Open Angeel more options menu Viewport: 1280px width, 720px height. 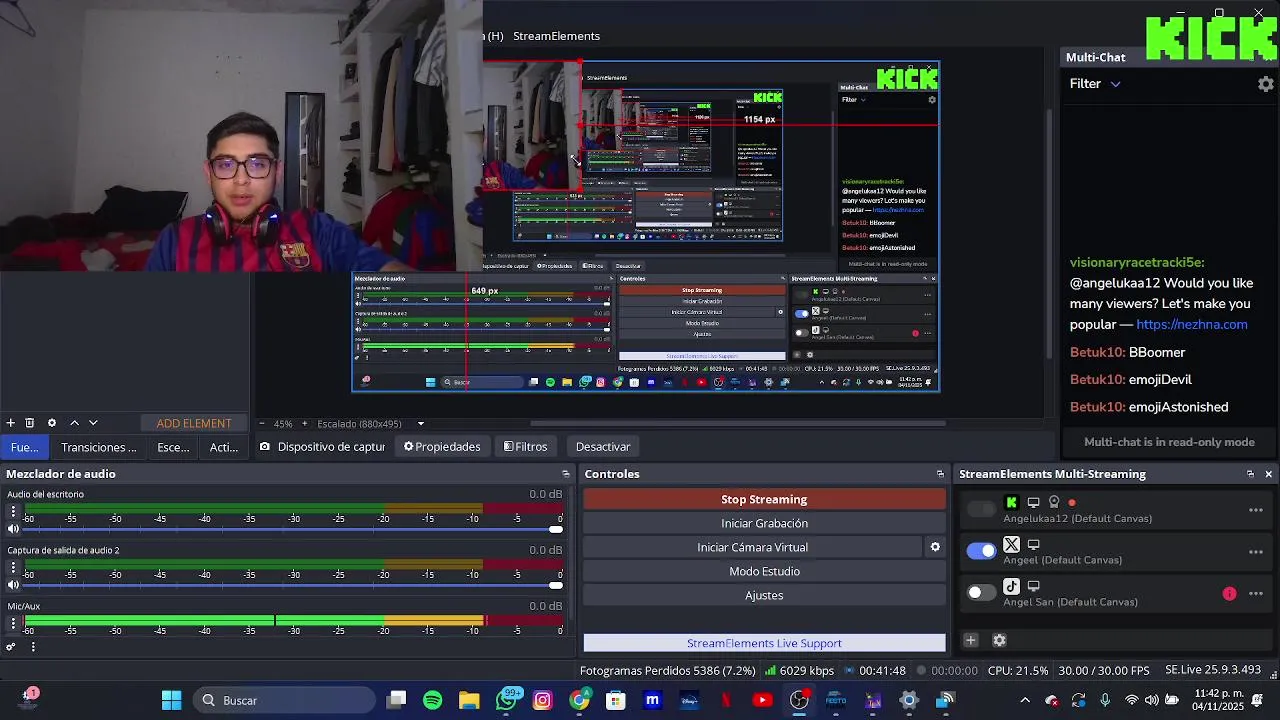(x=1256, y=552)
